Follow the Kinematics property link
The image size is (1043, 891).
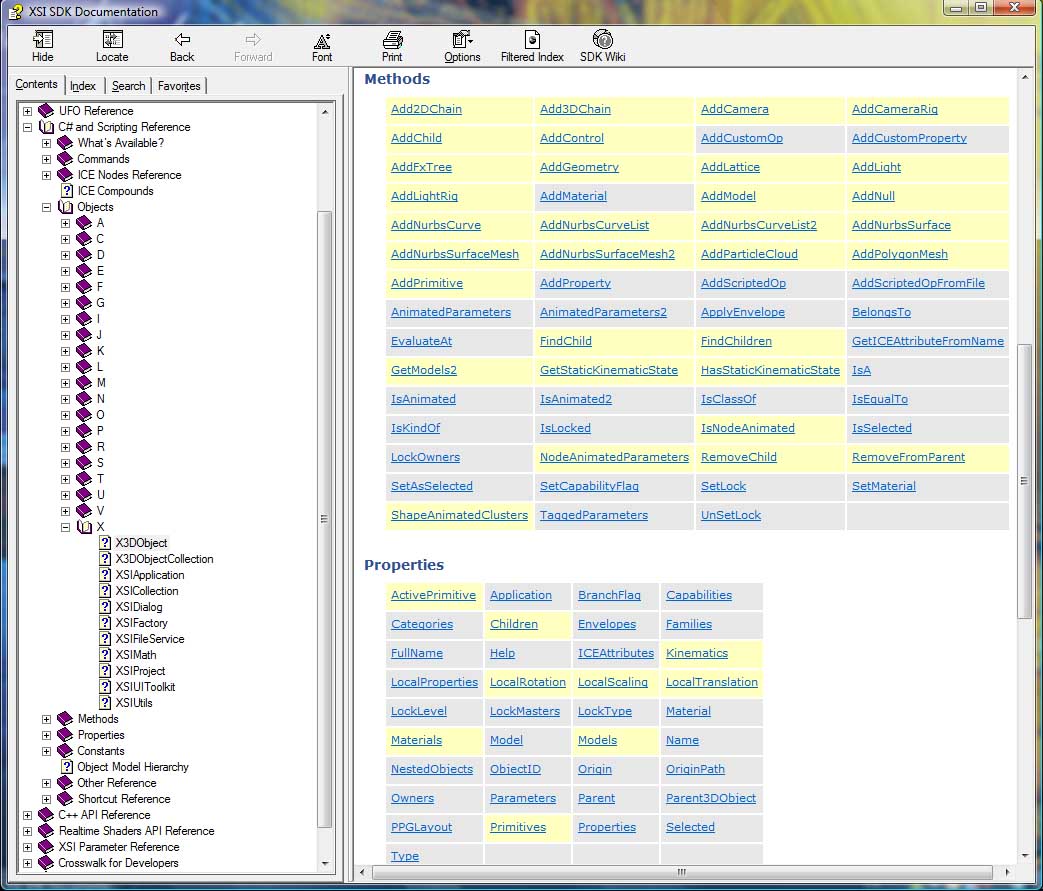697,653
